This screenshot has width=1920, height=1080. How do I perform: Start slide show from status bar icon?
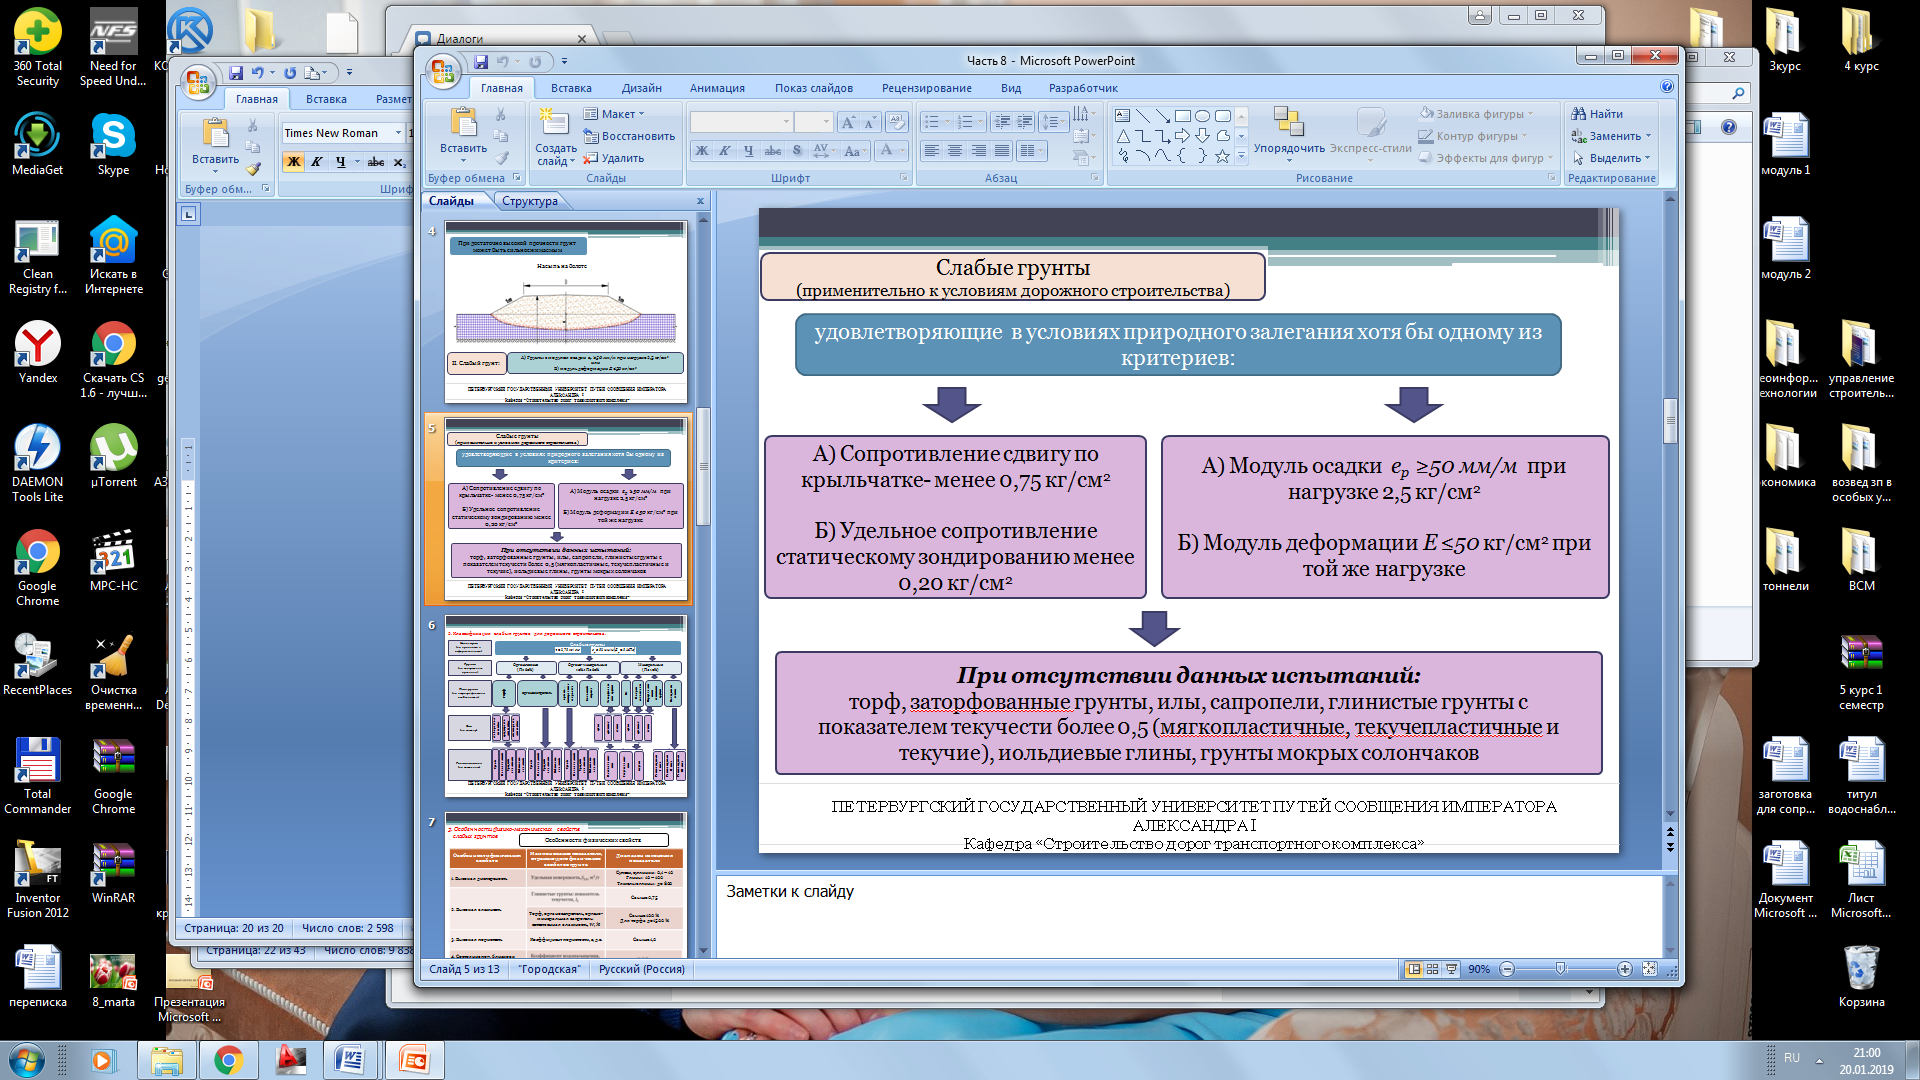1451,969
